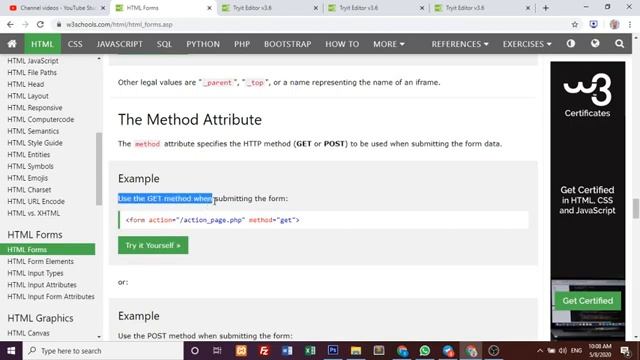The image size is (640, 360).
Task: Open a new tab with the plus icon
Action: click(x=546, y=8)
